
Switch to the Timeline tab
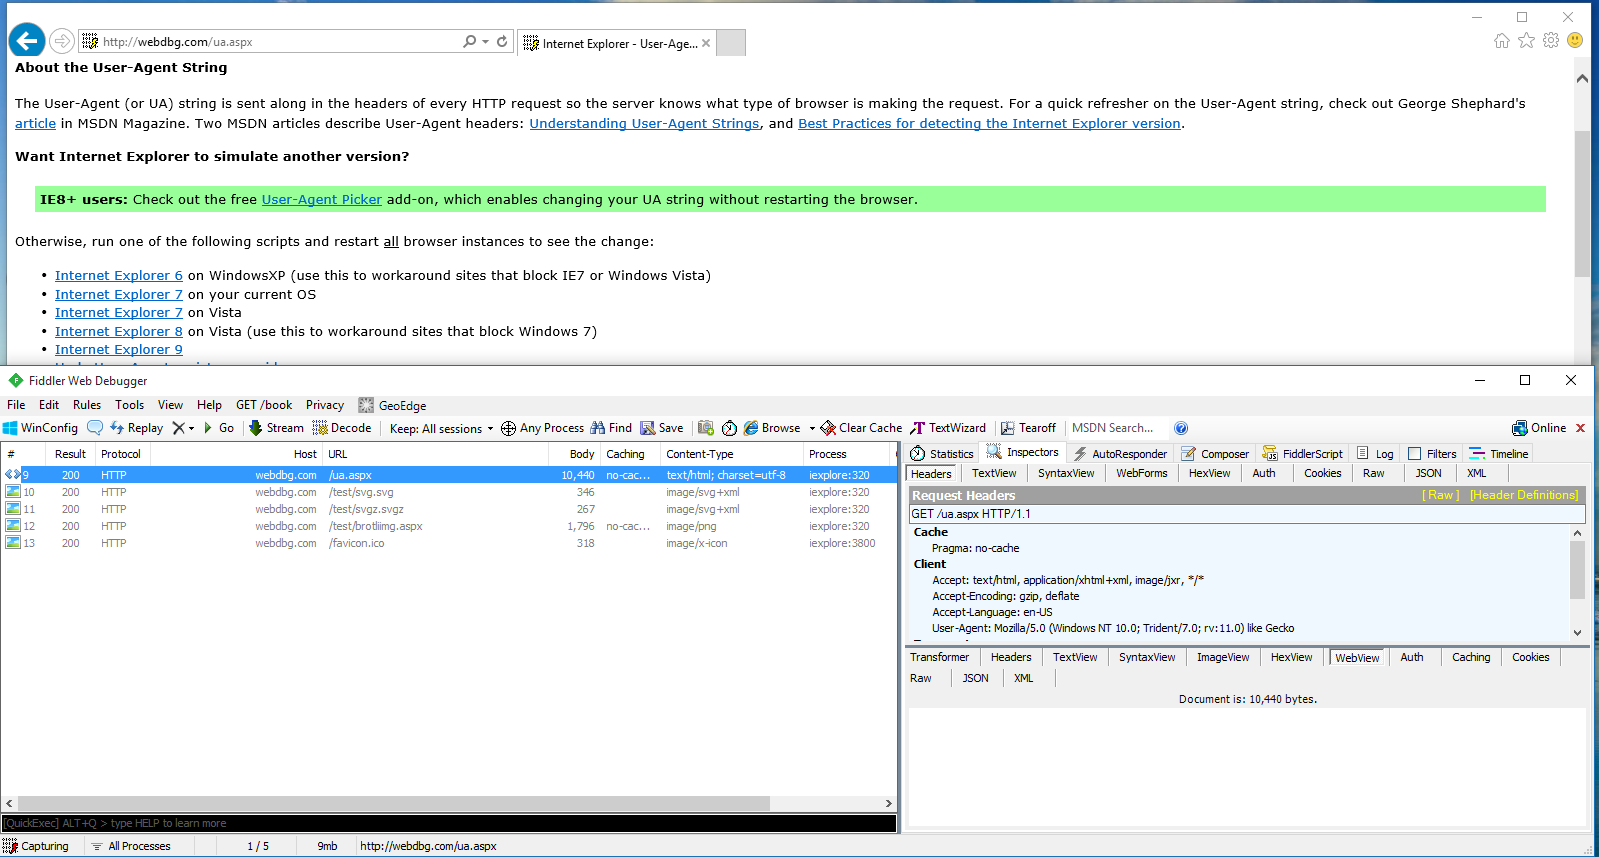(1498, 454)
